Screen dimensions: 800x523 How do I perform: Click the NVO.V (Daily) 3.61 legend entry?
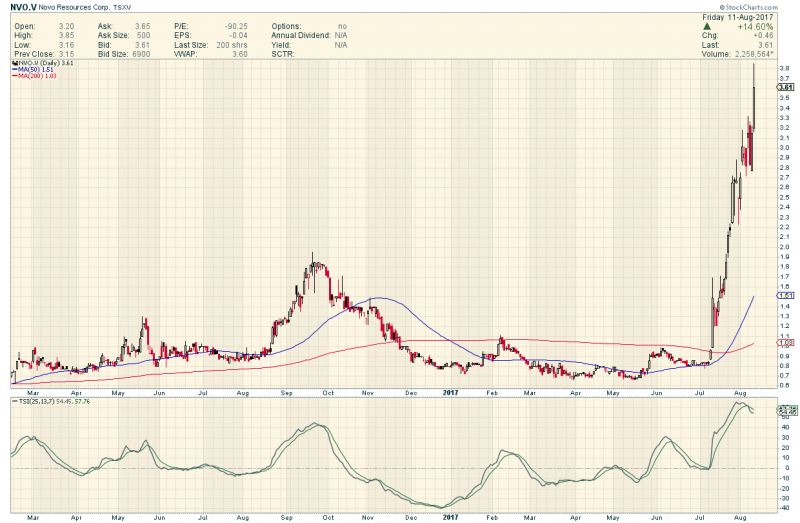point(46,63)
